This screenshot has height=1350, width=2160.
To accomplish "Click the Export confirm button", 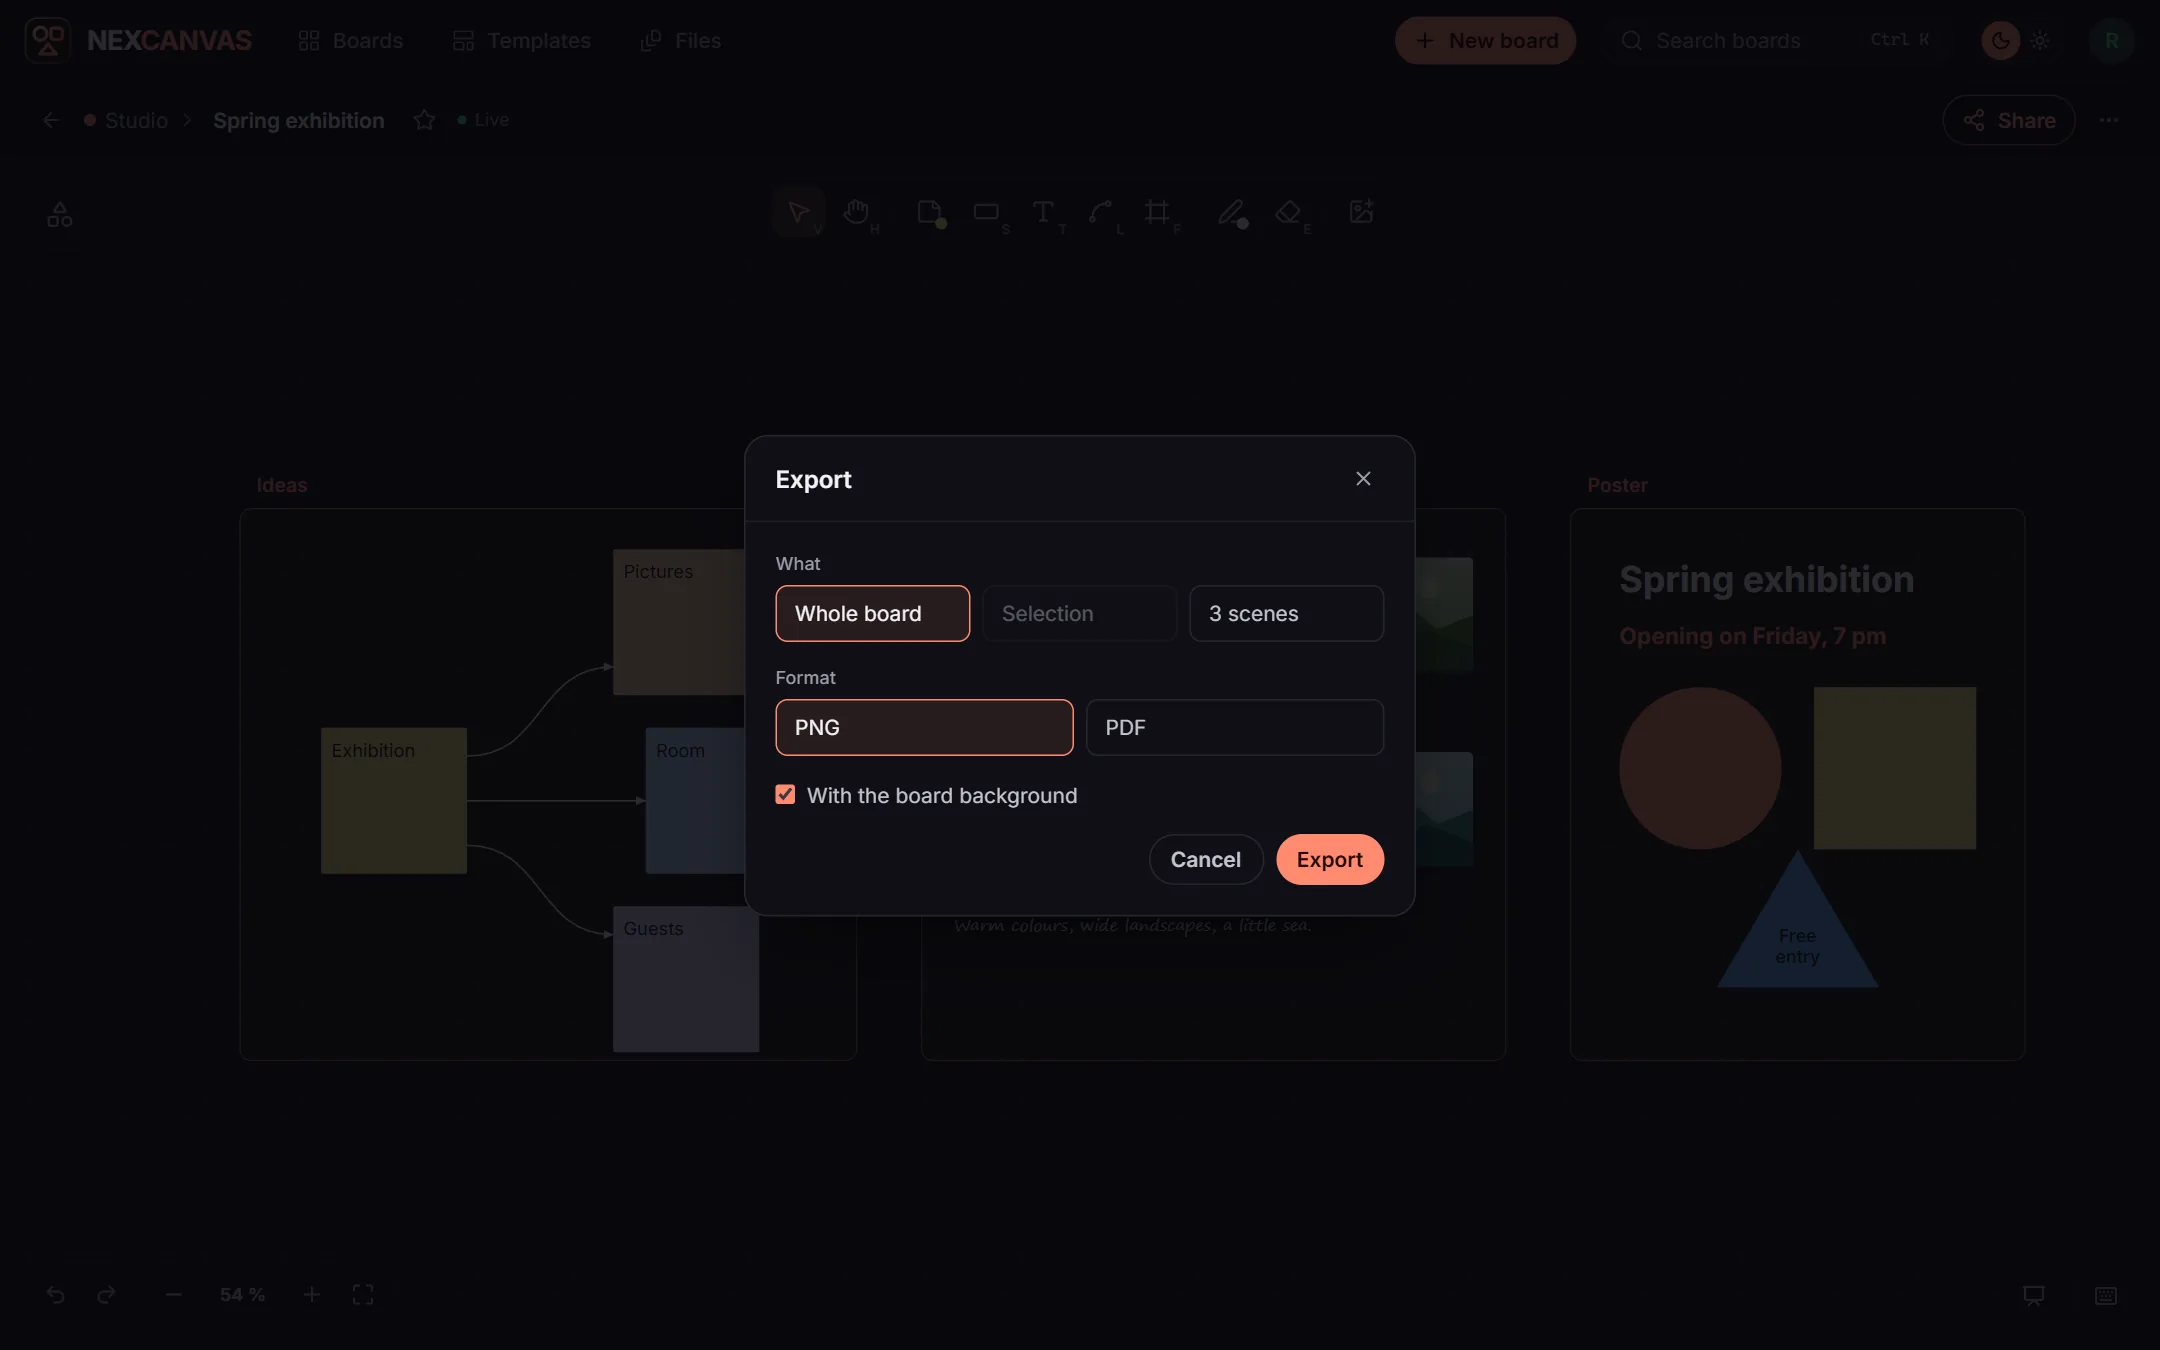I will (x=1329, y=859).
